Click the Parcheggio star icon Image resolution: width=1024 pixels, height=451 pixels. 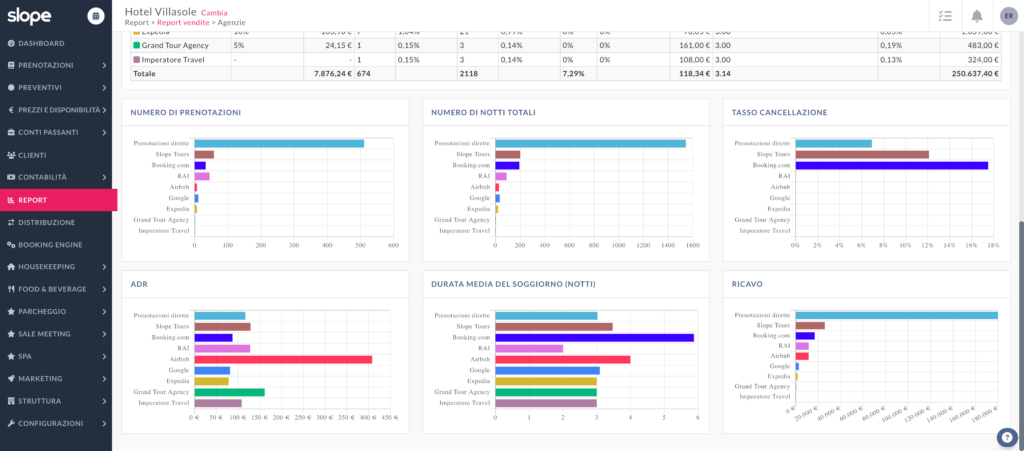(x=11, y=311)
